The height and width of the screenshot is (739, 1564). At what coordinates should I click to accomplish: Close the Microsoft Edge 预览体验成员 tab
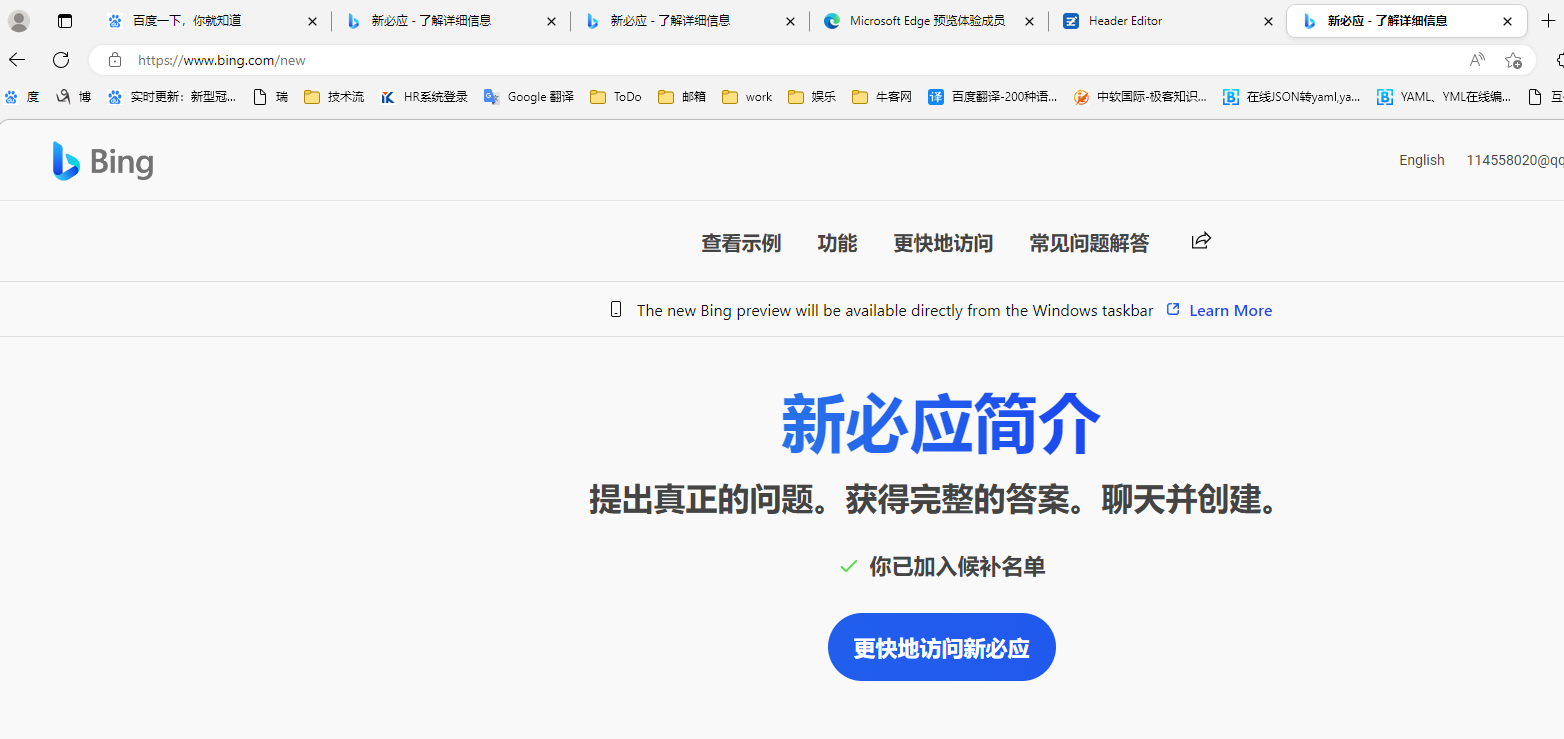click(1029, 21)
